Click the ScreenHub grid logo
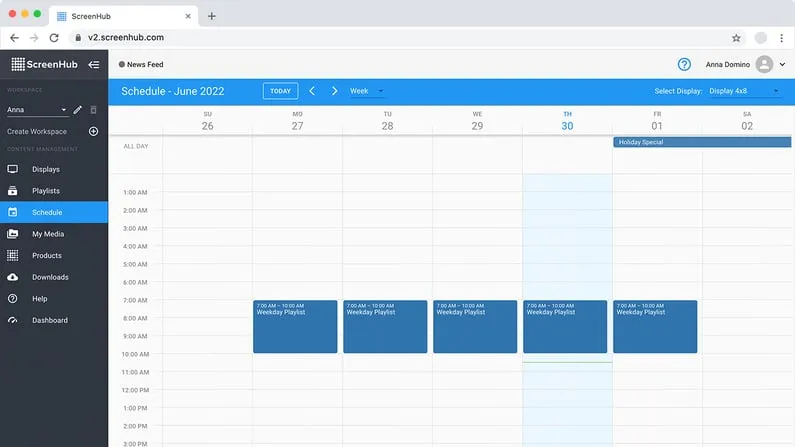 [x=18, y=64]
